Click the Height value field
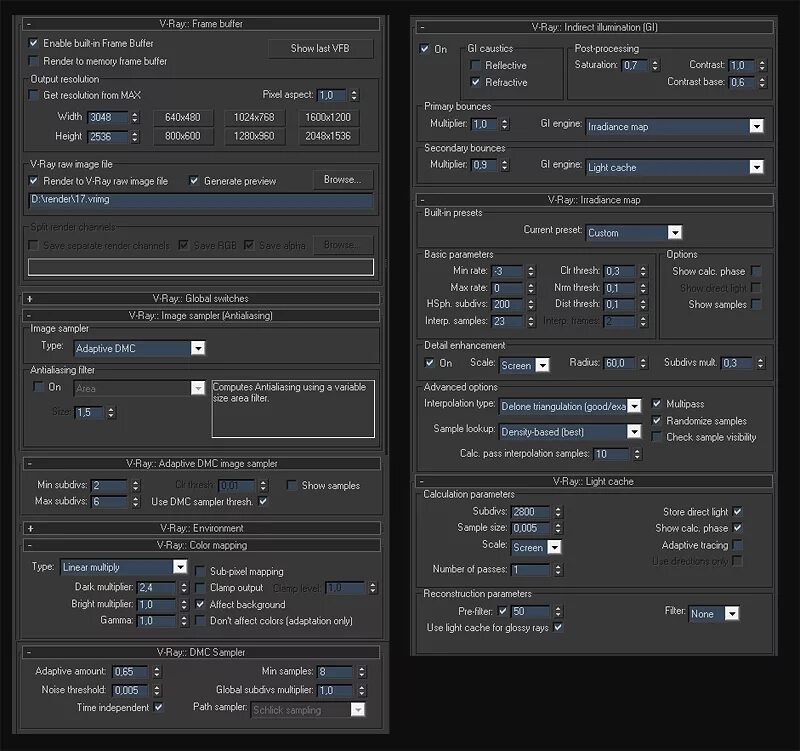800x751 pixels. coord(108,137)
